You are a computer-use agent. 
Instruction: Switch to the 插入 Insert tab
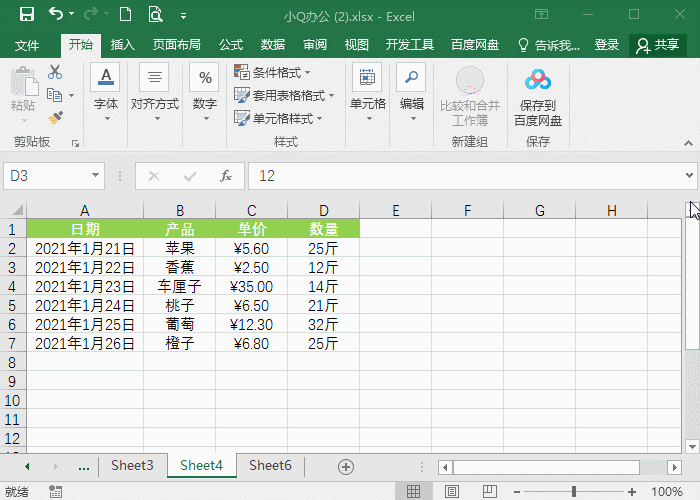coord(122,45)
